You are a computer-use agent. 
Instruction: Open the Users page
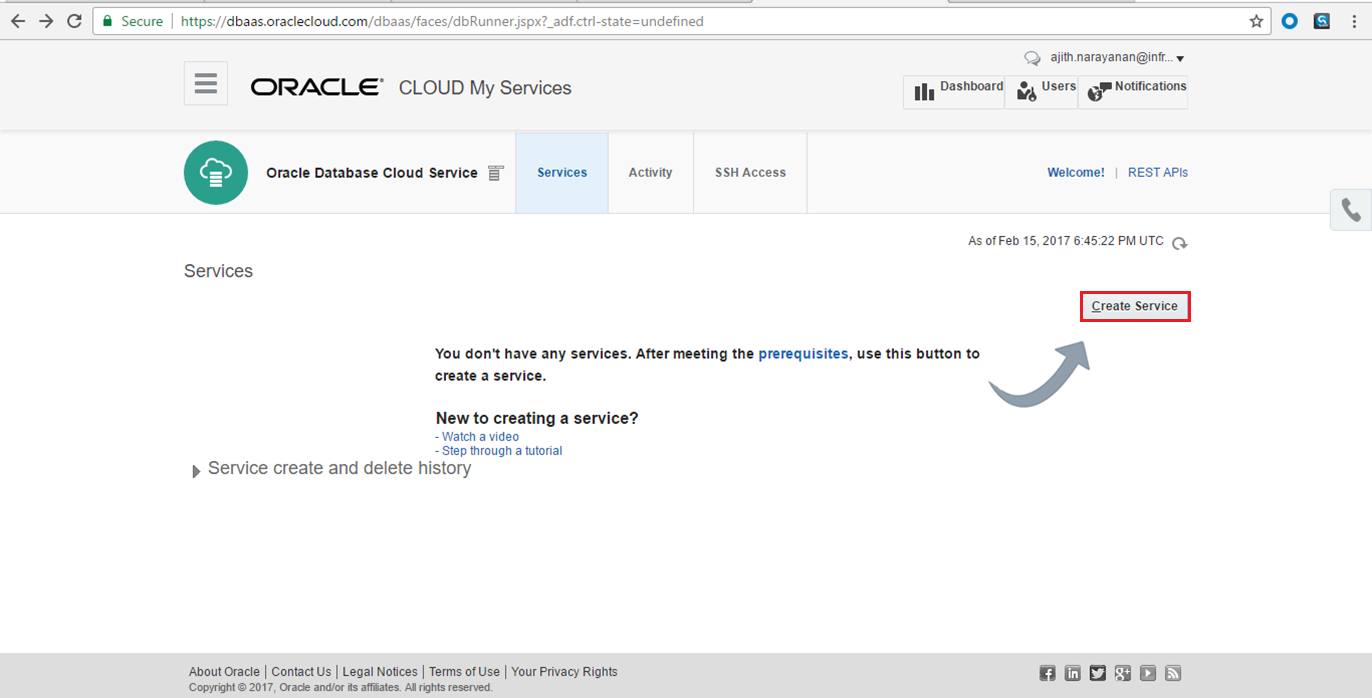coord(1042,91)
